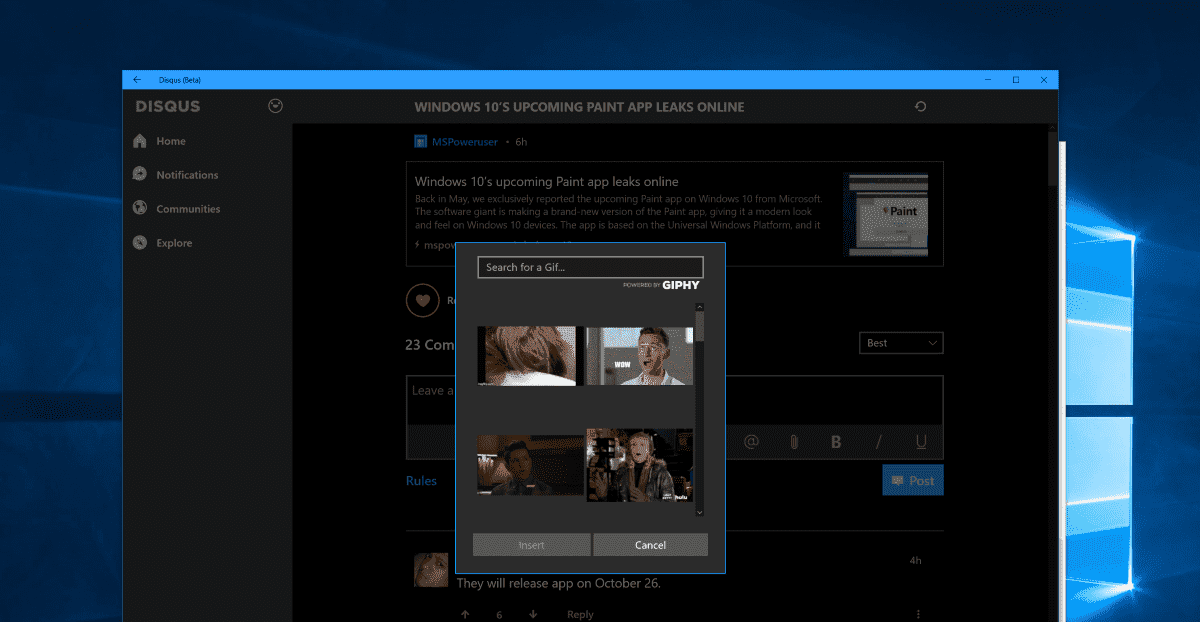This screenshot has width=1200, height=622.
Task: Open Notifications from the sidebar icon
Action: [140, 174]
